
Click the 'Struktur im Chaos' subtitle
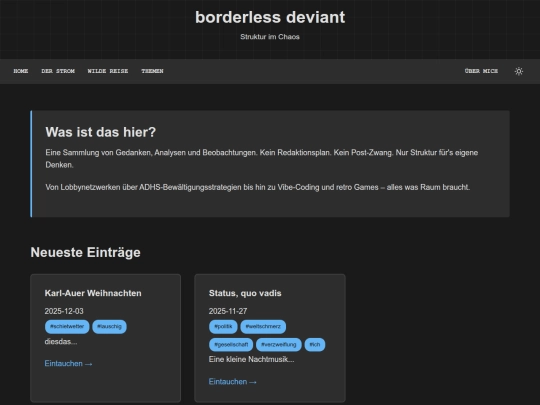[270, 37]
